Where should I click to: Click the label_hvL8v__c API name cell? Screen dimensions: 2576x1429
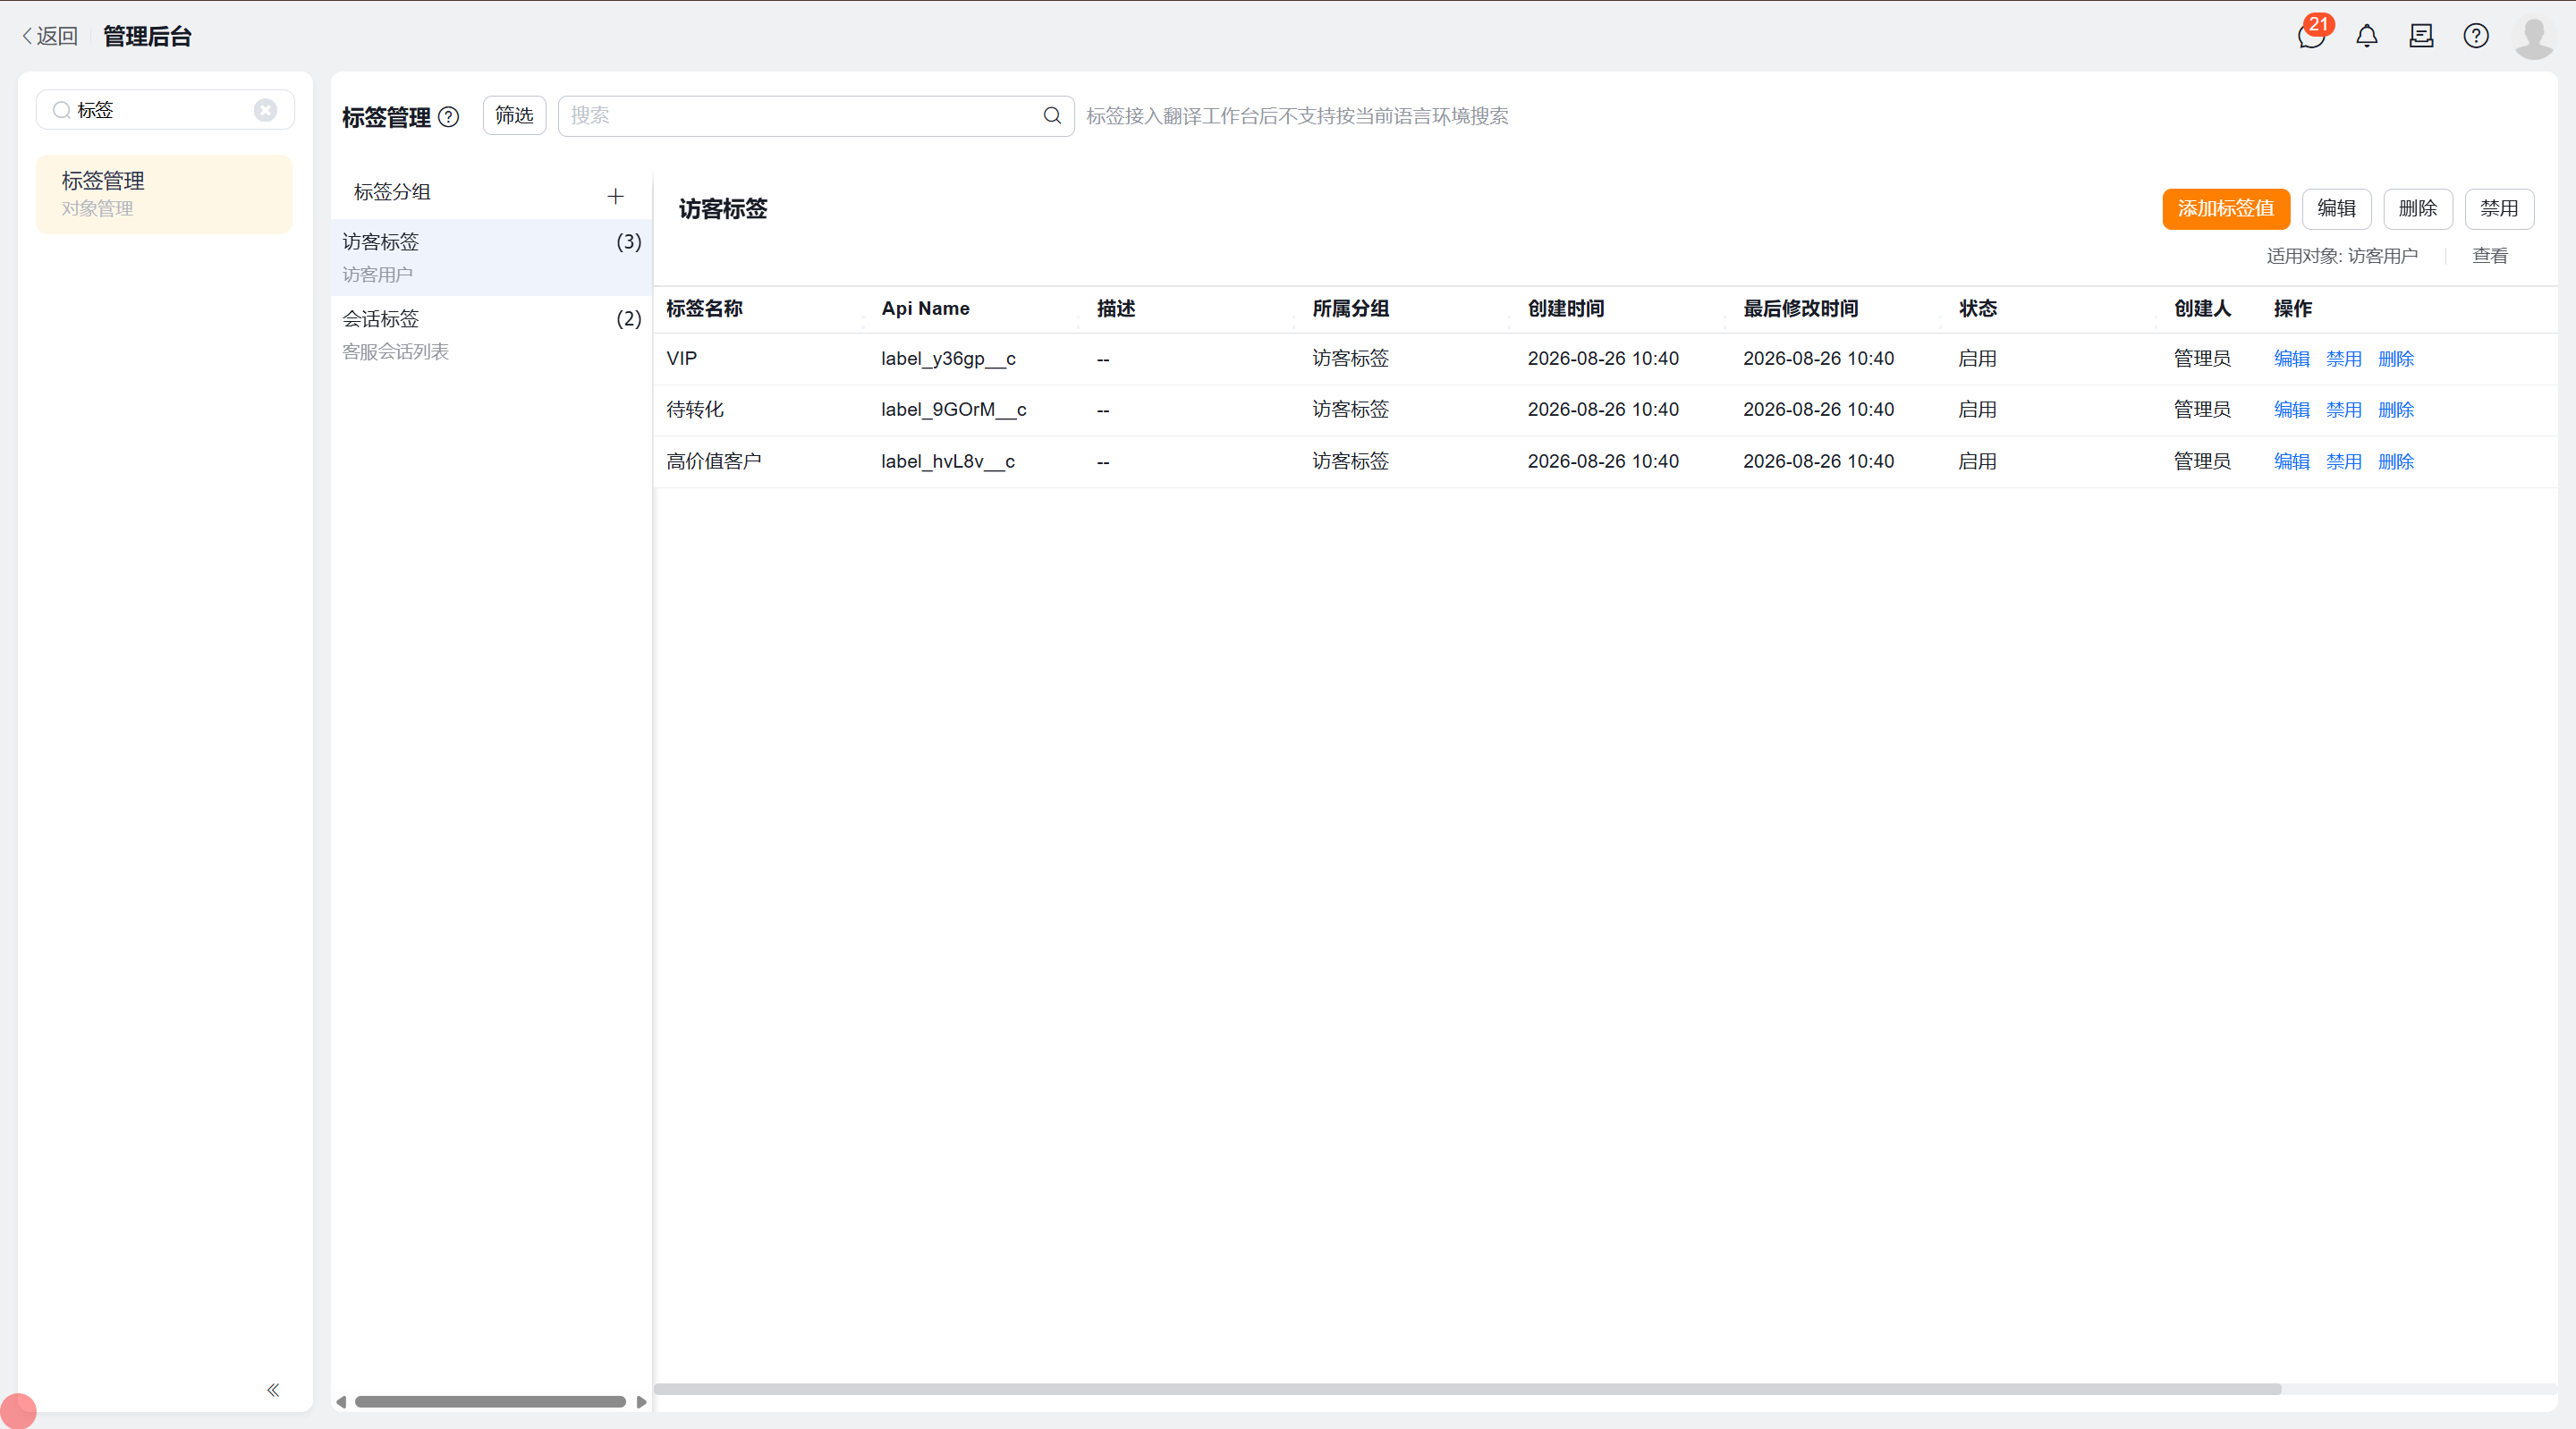coord(947,462)
